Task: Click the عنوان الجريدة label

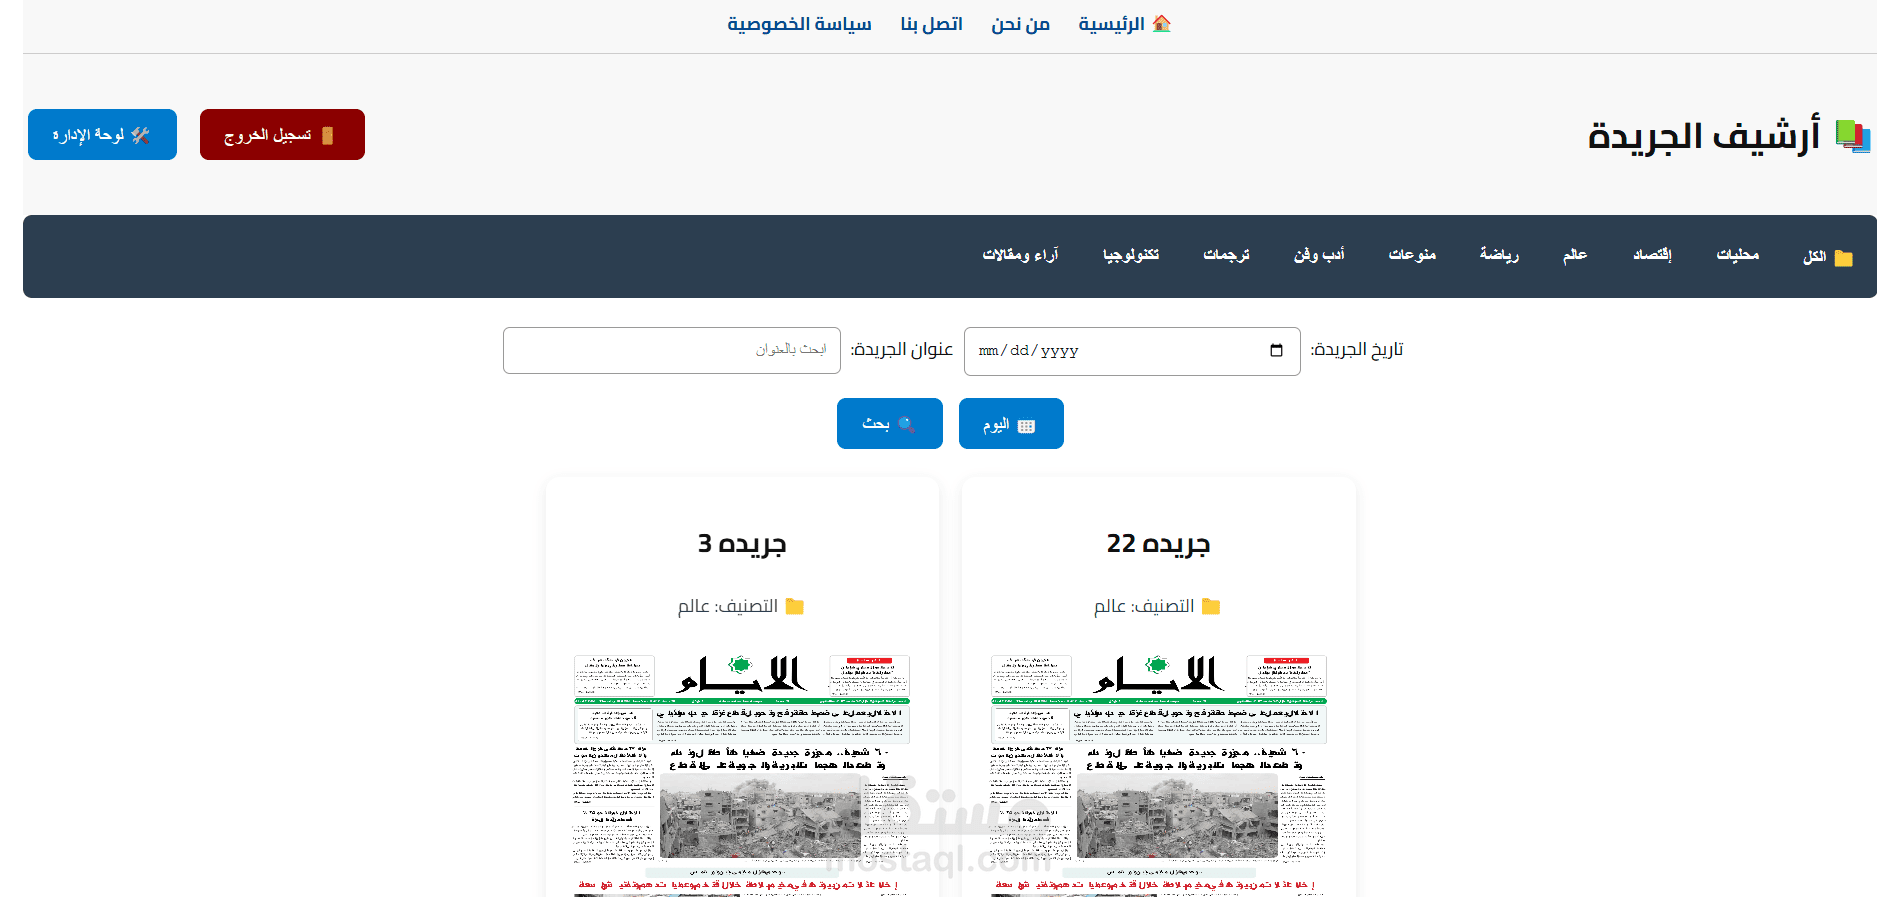Action: tap(902, 350)
